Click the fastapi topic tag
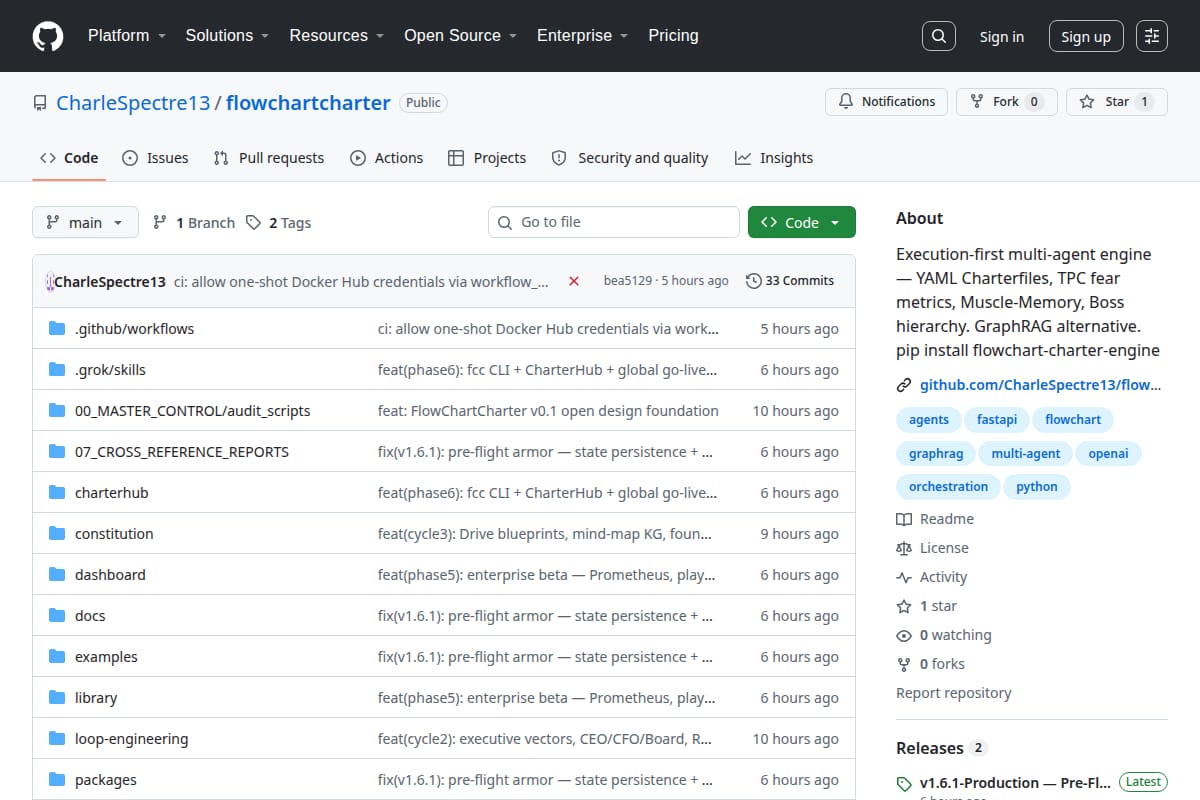 [x=995, y=419]
